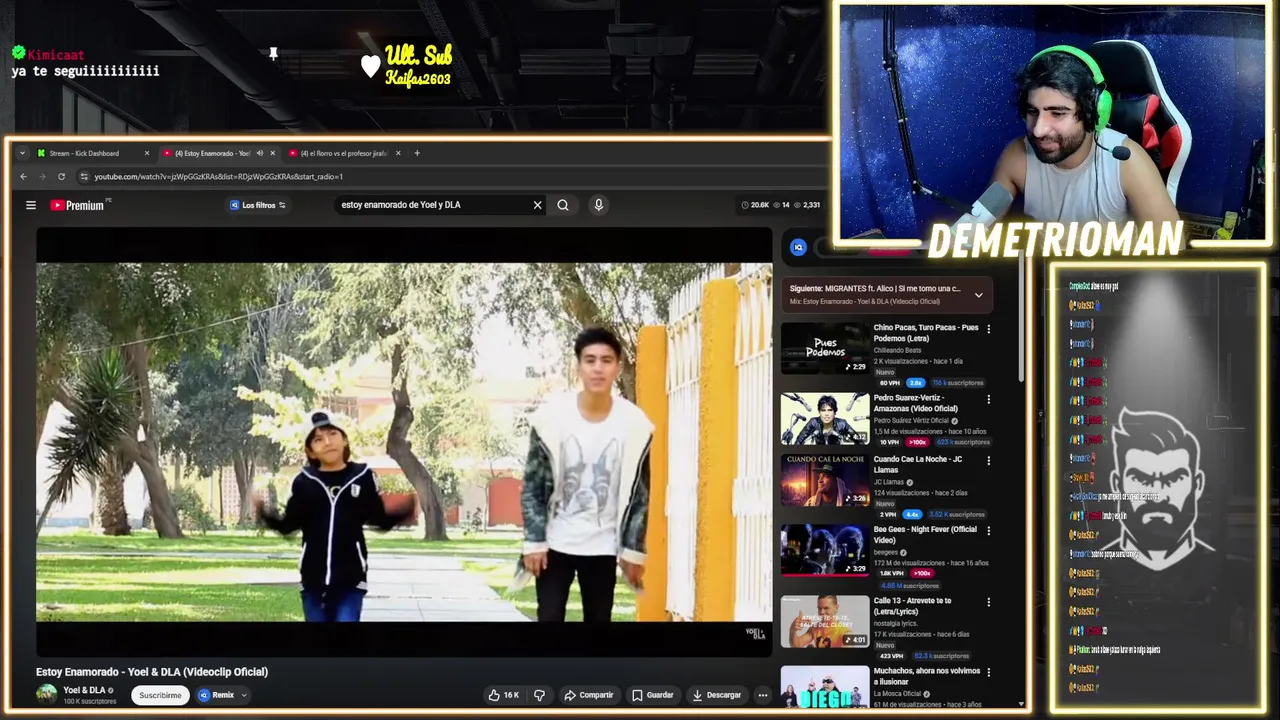
Task: Open Calle 13 Atrevete te te thumbnail
Action: [825, 621]
